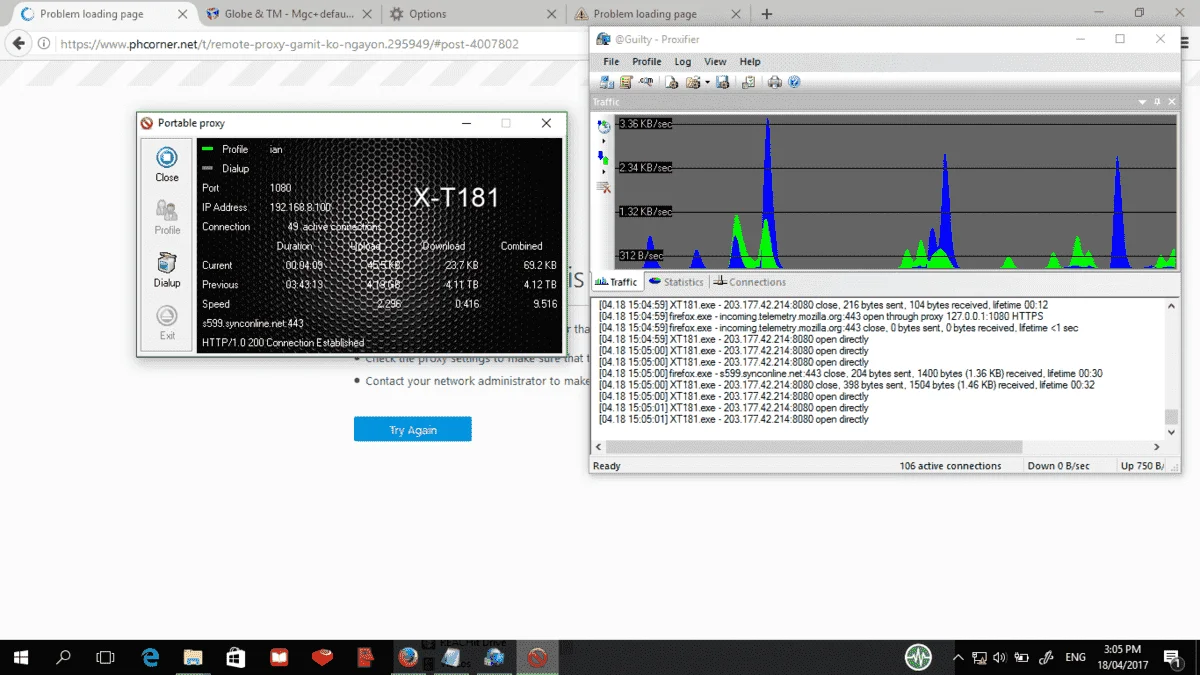The height and width of the screenshot is (675, 1200).
Task: Click the up/down arrows traffic direction icon
Action: click(x=604, y=157)
